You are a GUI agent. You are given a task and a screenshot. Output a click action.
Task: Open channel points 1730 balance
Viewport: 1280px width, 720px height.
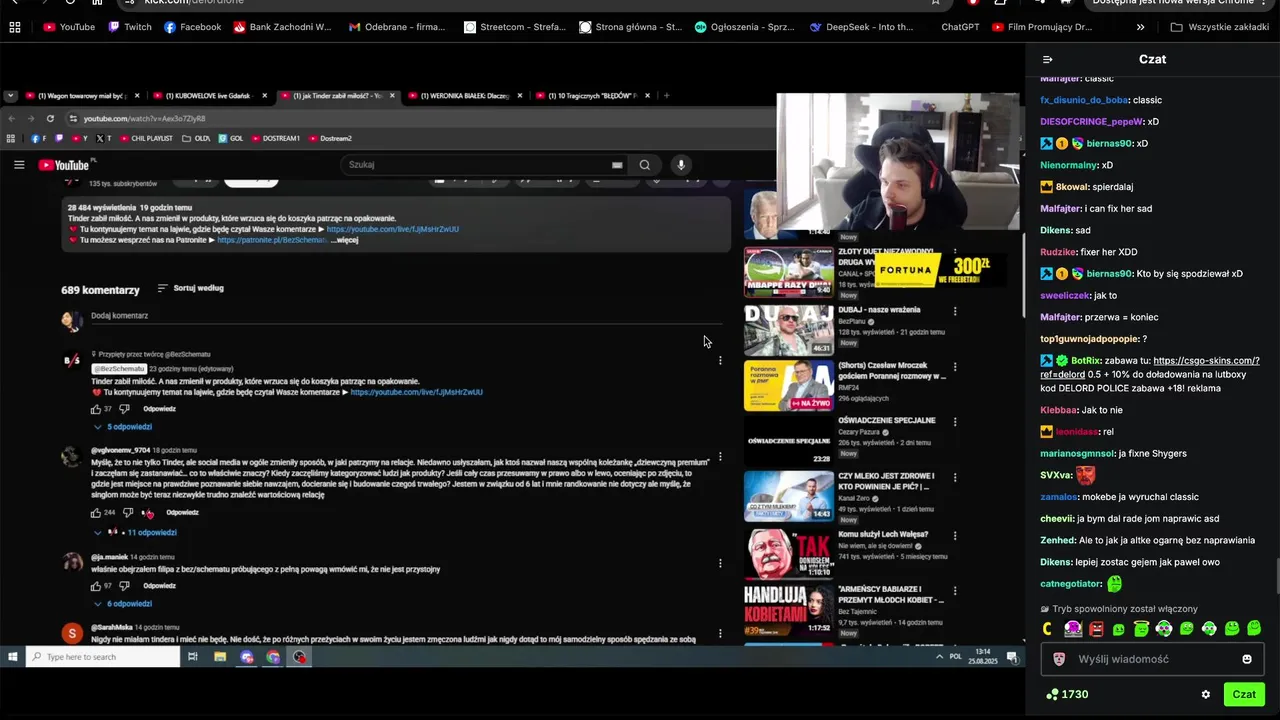click(1067, 694)
